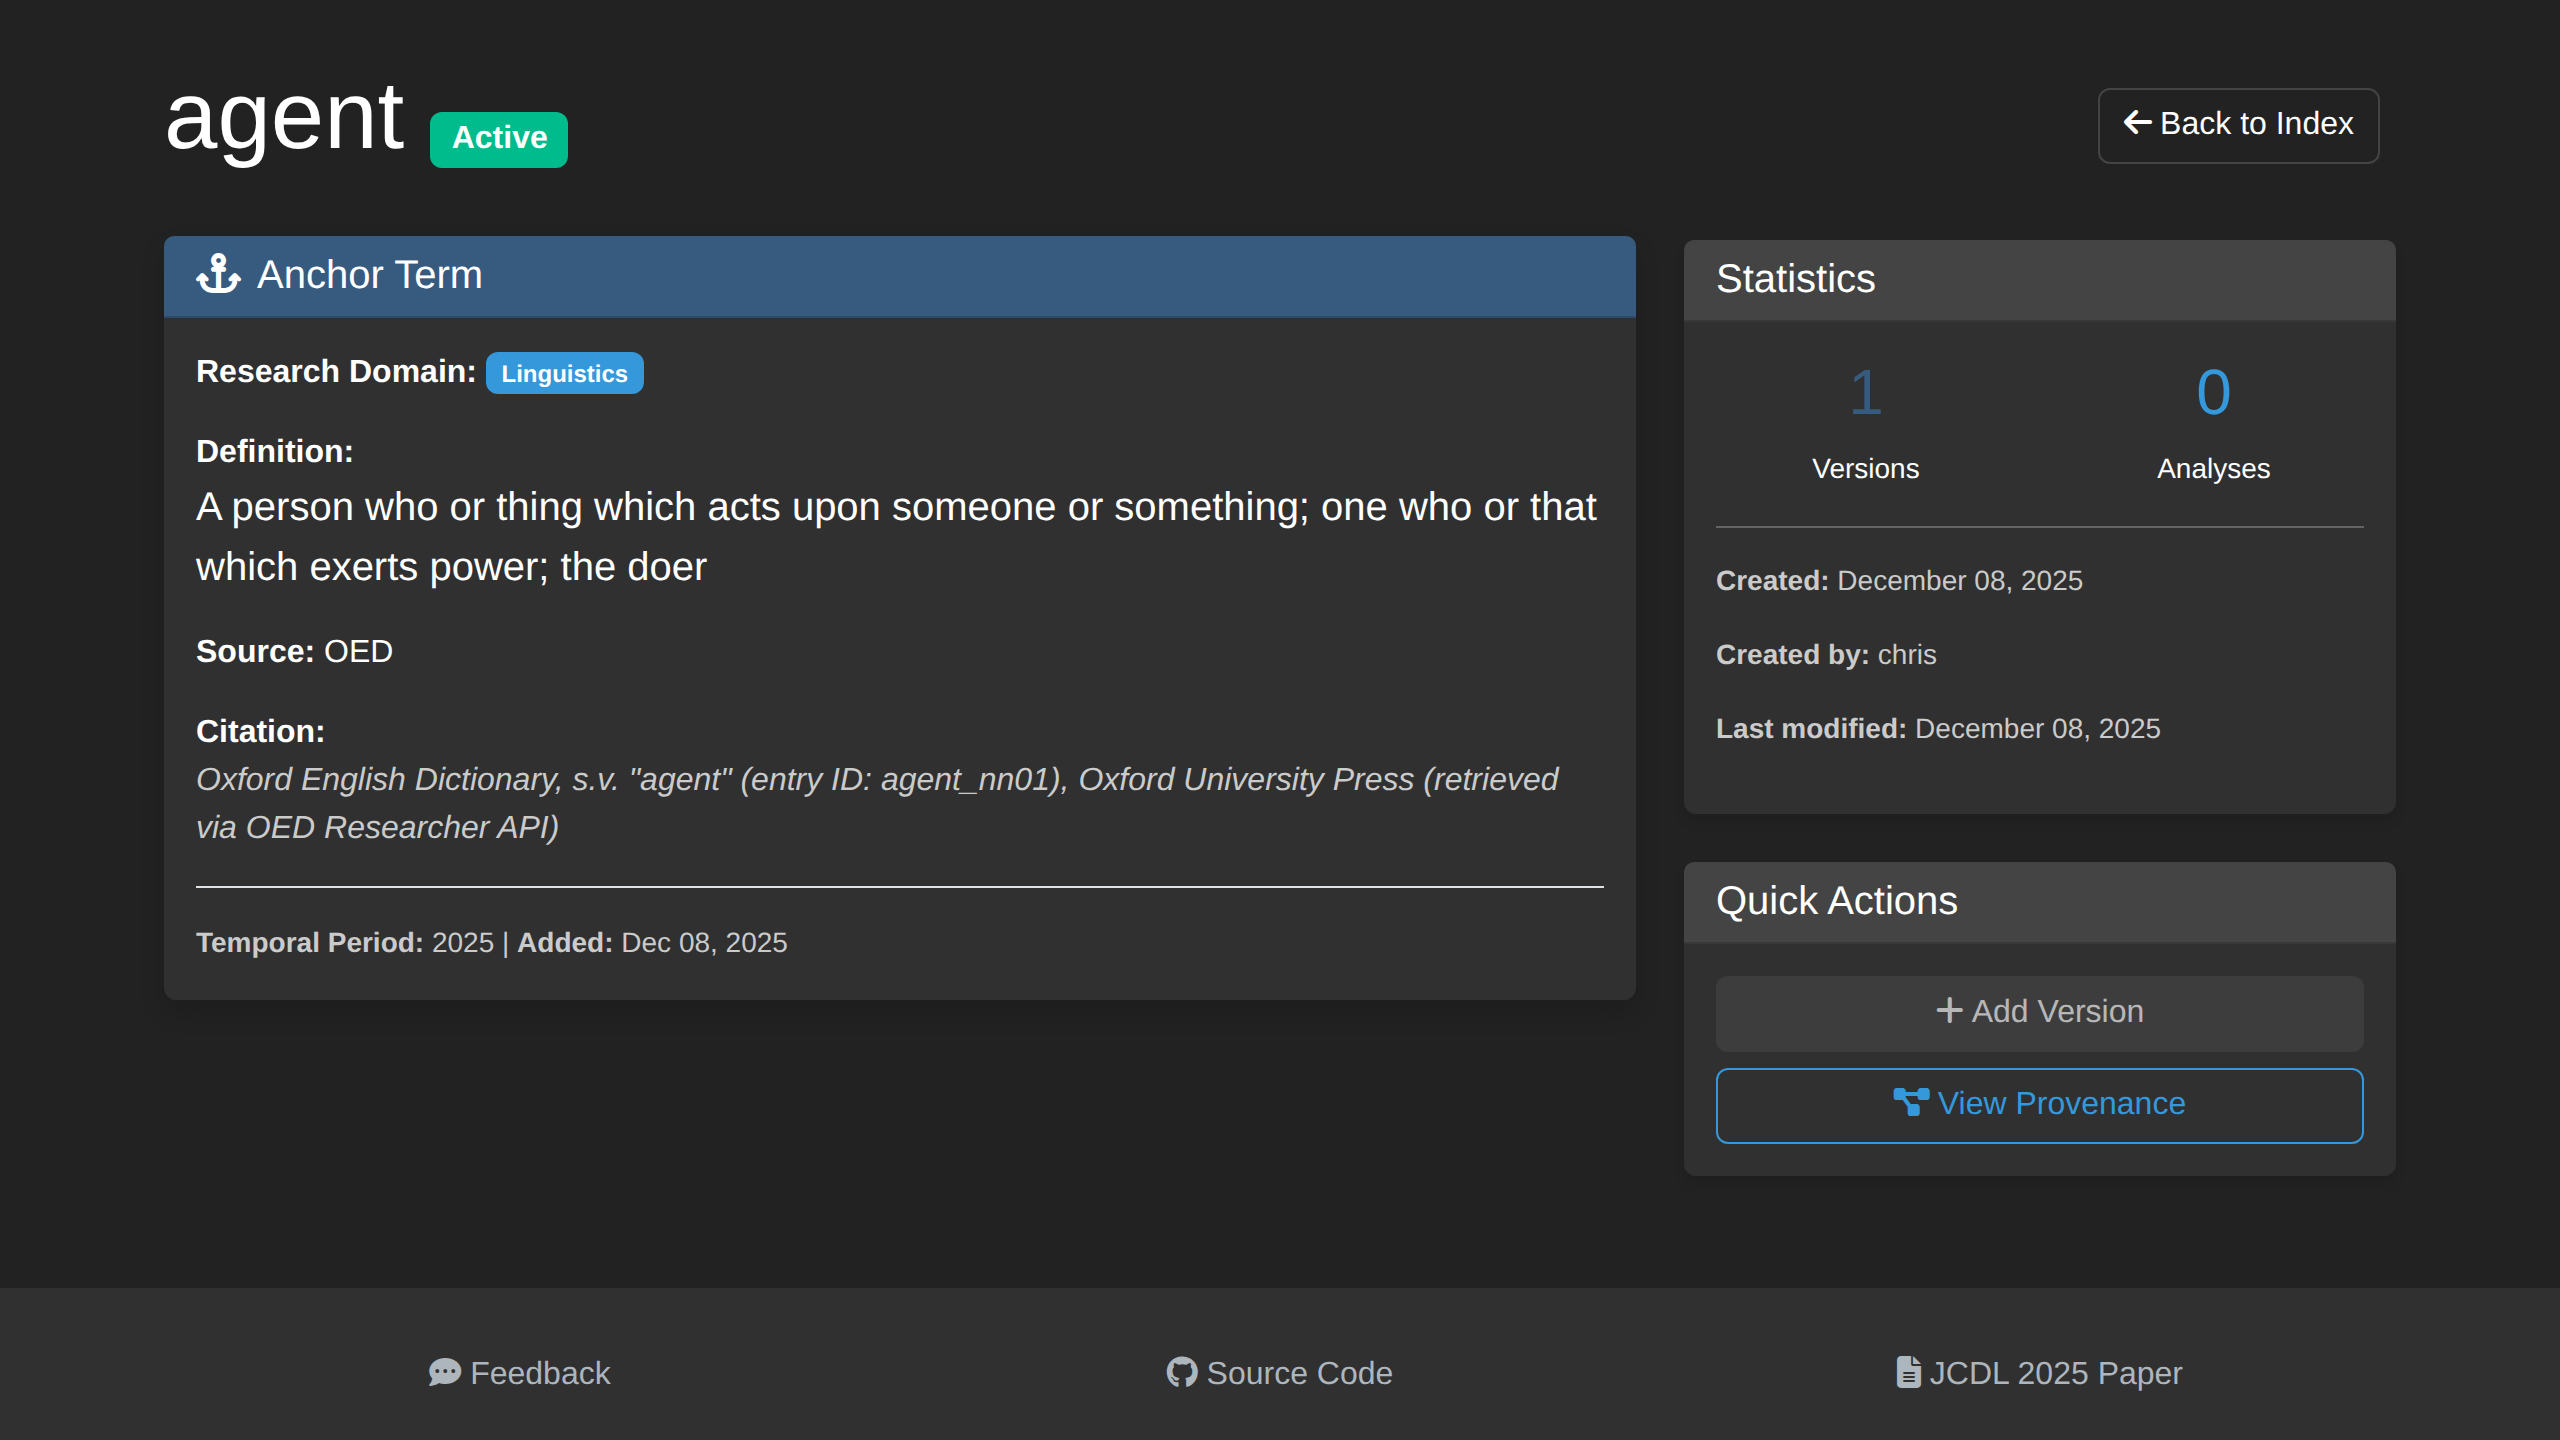This screenshot has width=2560, height=1440.
Task: Open the JCDL 2025 Paper link
Action: click(x=2054, y=1373)
